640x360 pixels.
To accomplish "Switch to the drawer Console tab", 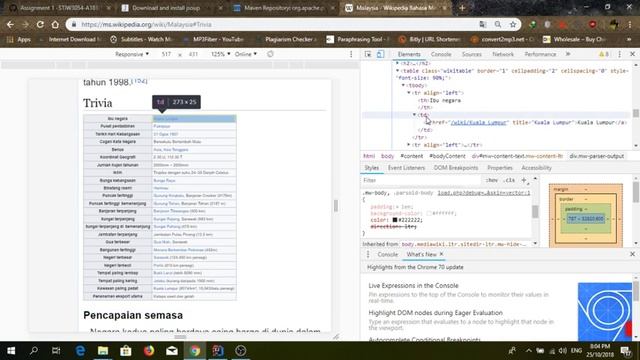I will click(x=387, y=254).
